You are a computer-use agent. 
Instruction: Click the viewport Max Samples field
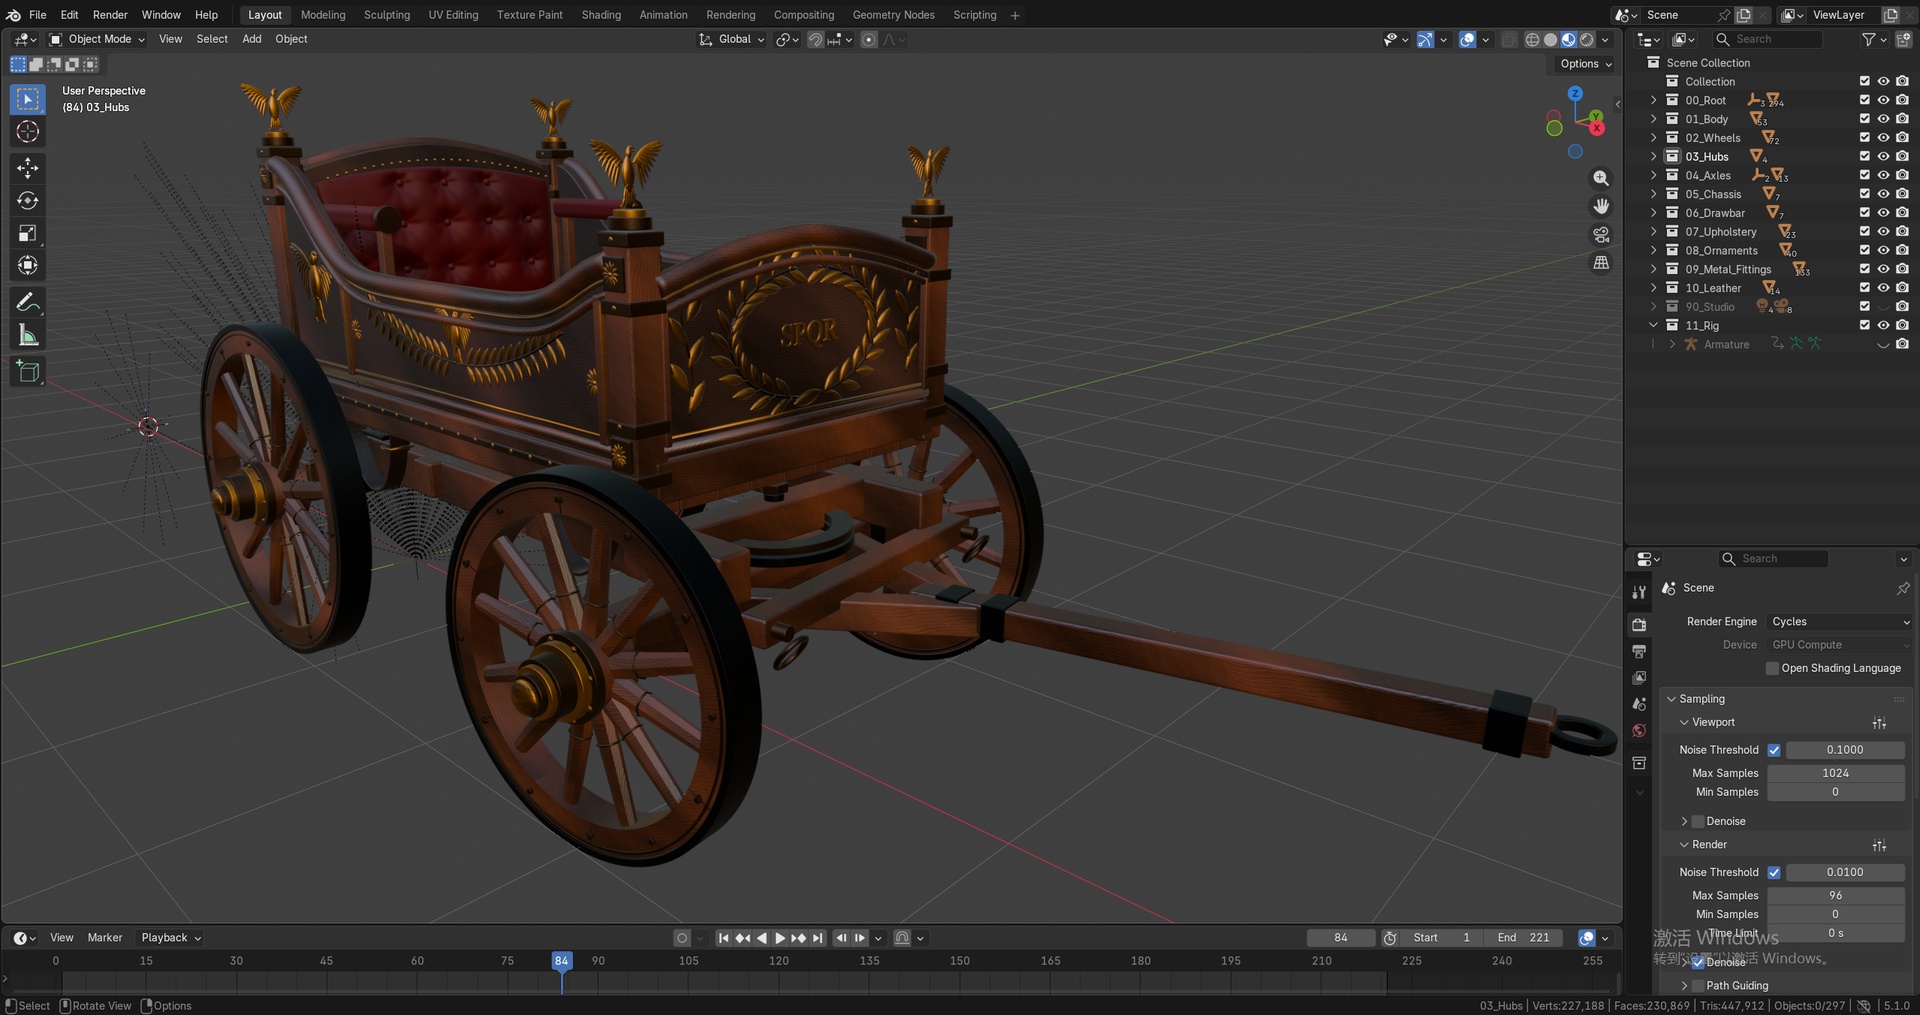[1835, 773]
